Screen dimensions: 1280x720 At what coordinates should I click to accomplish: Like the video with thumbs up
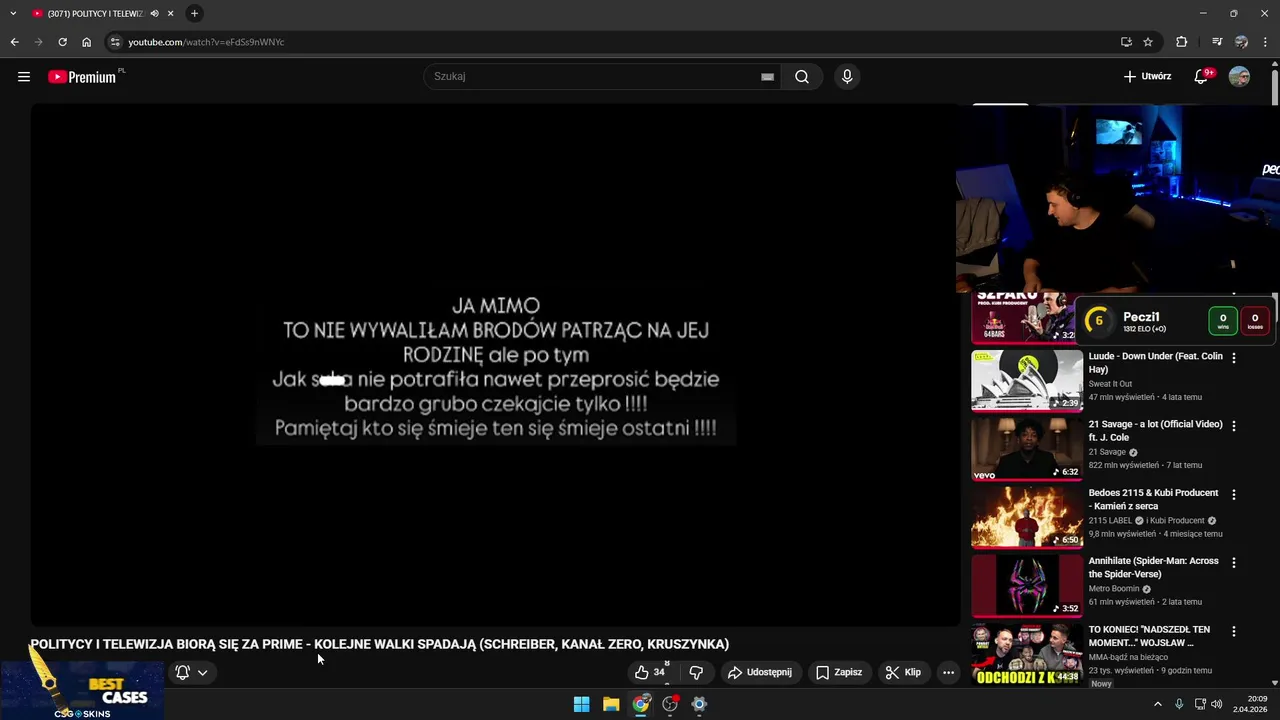pyautogui.click(x=650, y=672)
